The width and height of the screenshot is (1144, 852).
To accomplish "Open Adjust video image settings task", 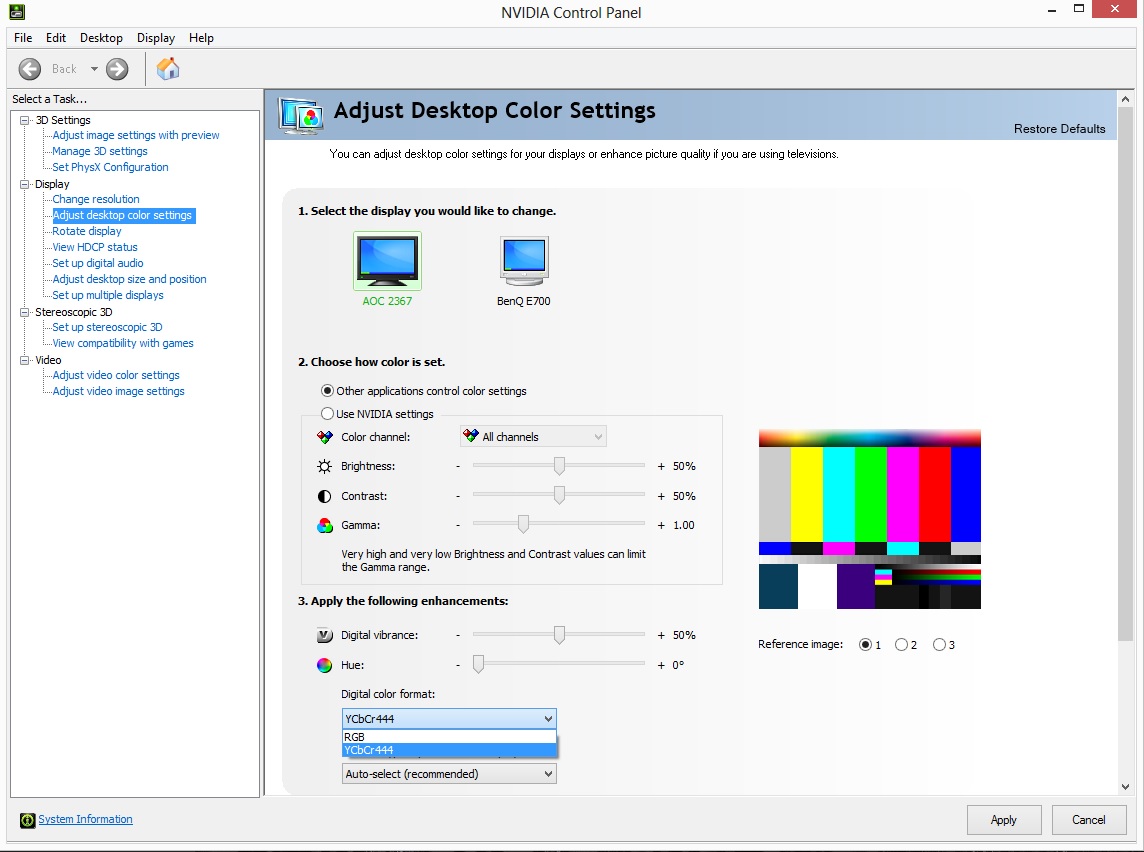I will coord(118,392).
